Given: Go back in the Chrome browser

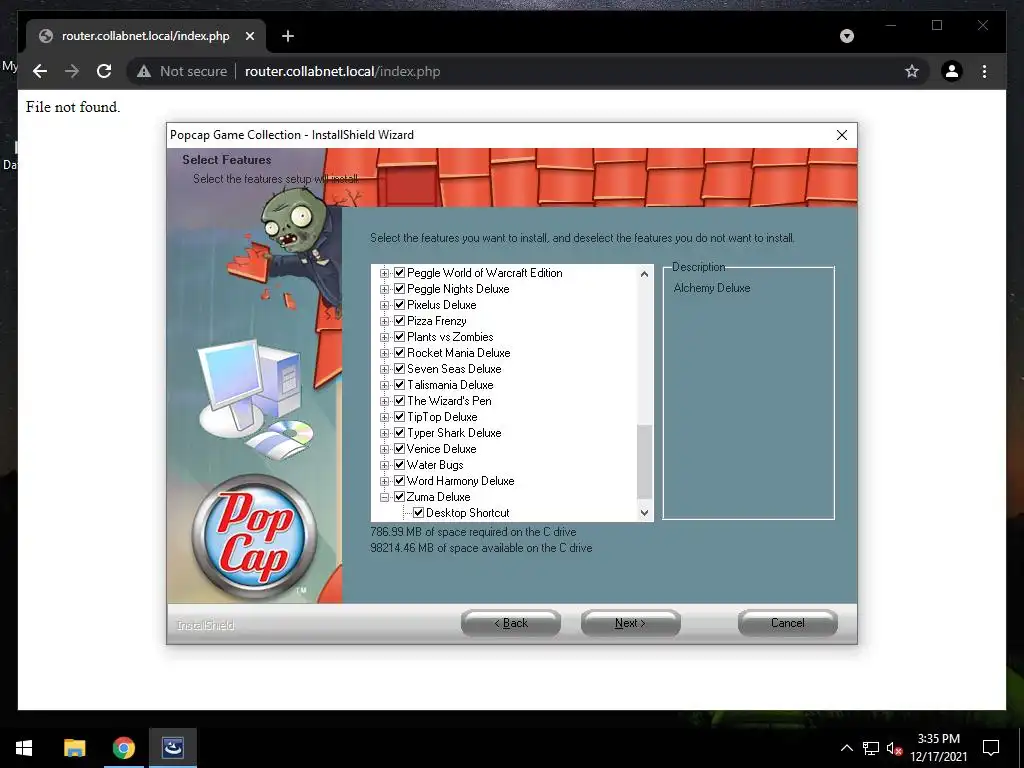Looking at the screenshot, I should click(x=40, y=71).
